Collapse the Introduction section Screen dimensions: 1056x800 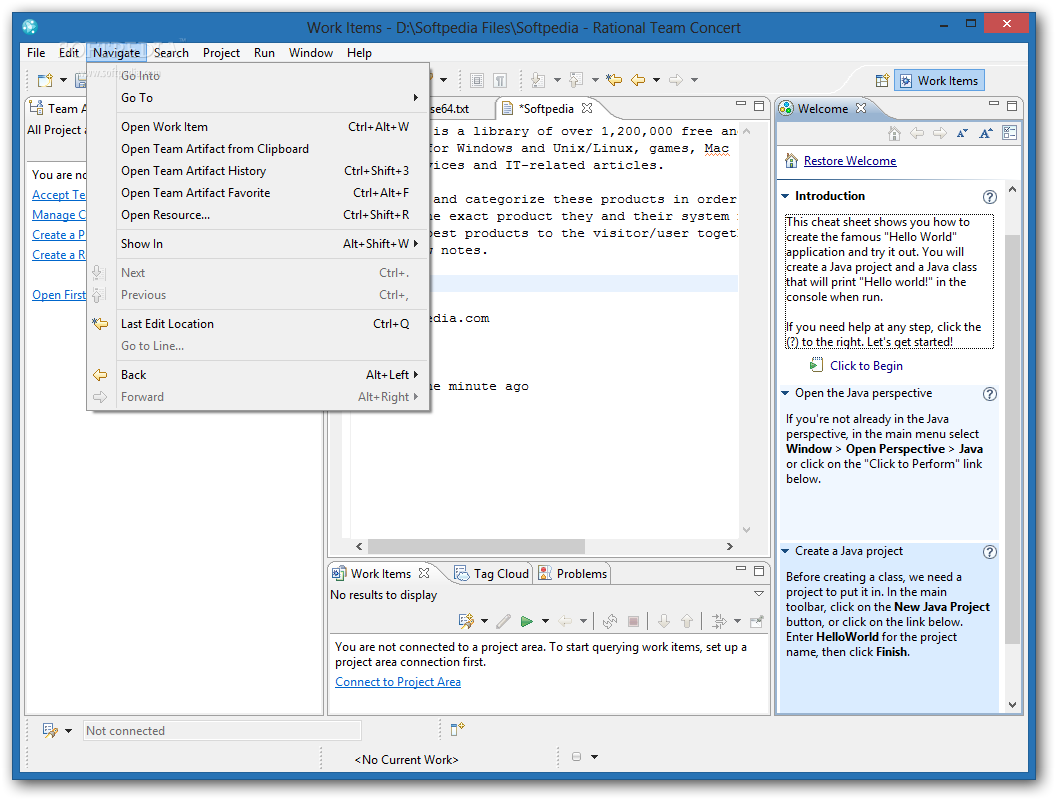[785, 196]
